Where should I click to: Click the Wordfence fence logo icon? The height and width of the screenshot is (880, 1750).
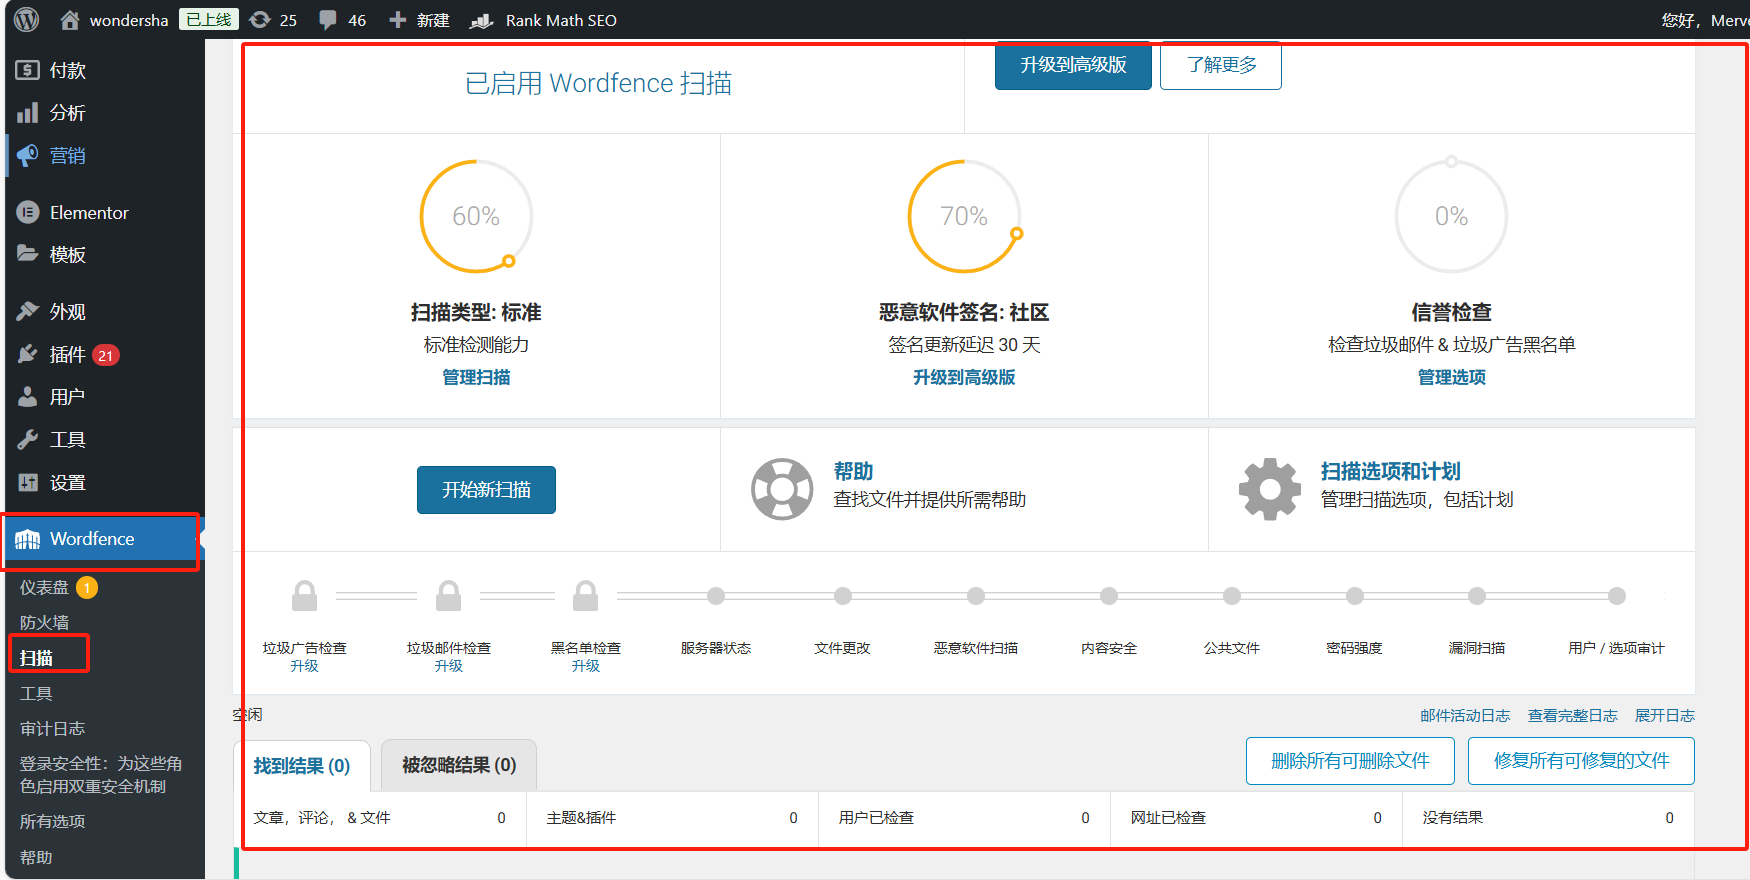28,539
